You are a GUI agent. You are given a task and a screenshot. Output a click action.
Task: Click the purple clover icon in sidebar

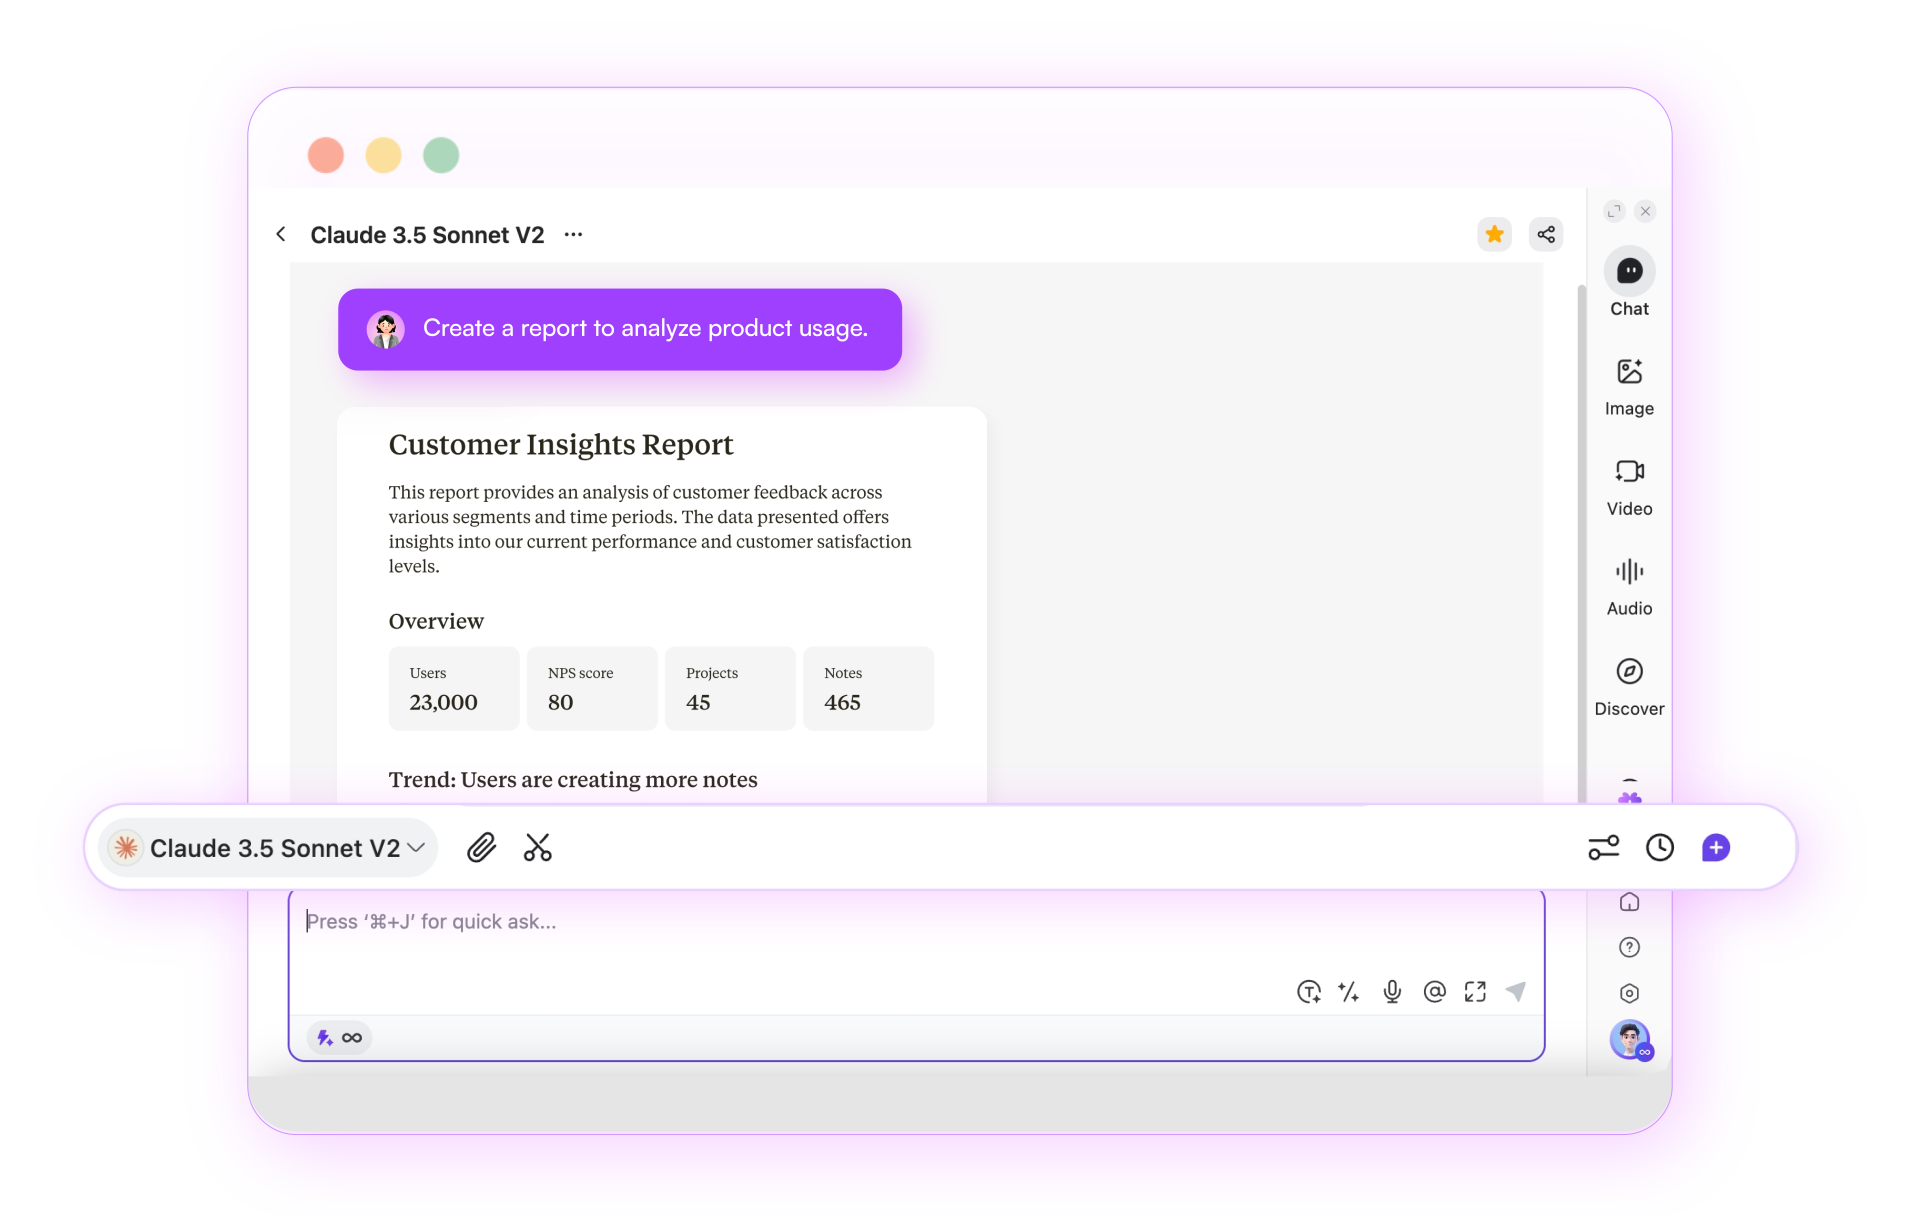(x=1629, y=797)
